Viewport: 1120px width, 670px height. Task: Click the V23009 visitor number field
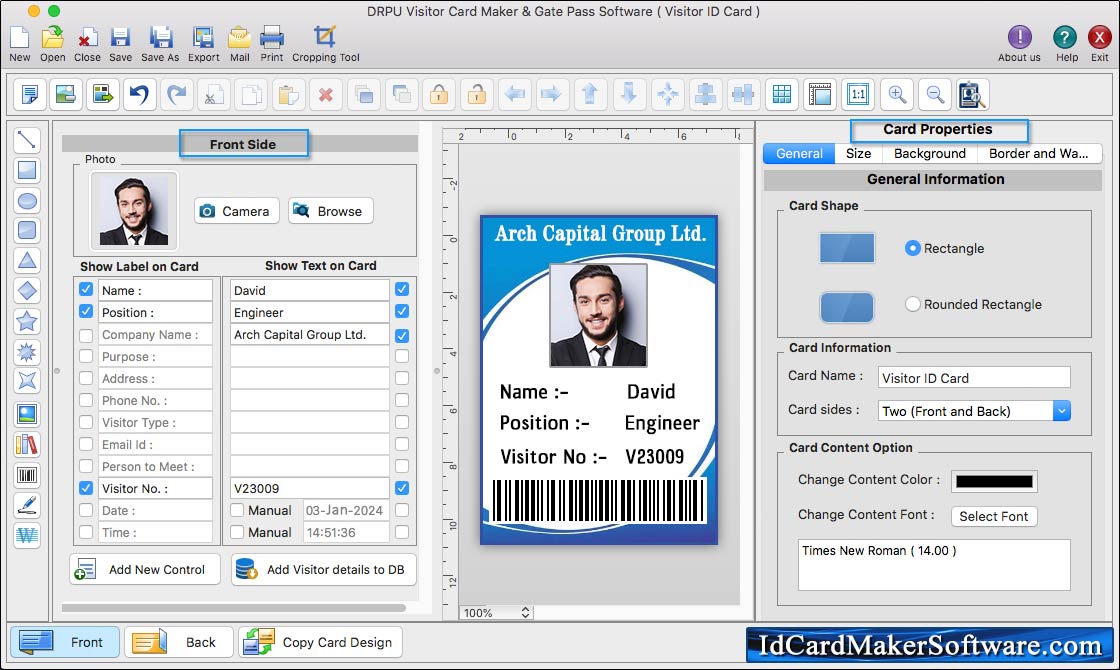tap(309, 488)
